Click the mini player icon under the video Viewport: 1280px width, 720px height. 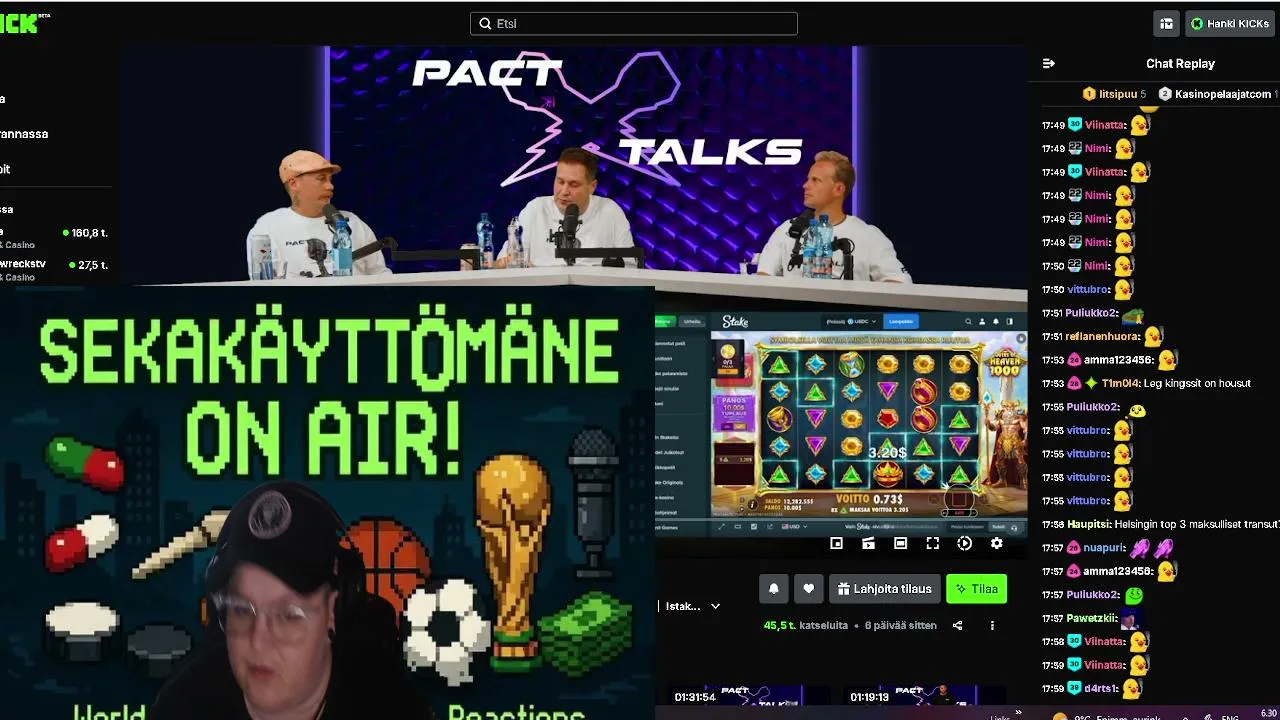(x=837, y=543)
